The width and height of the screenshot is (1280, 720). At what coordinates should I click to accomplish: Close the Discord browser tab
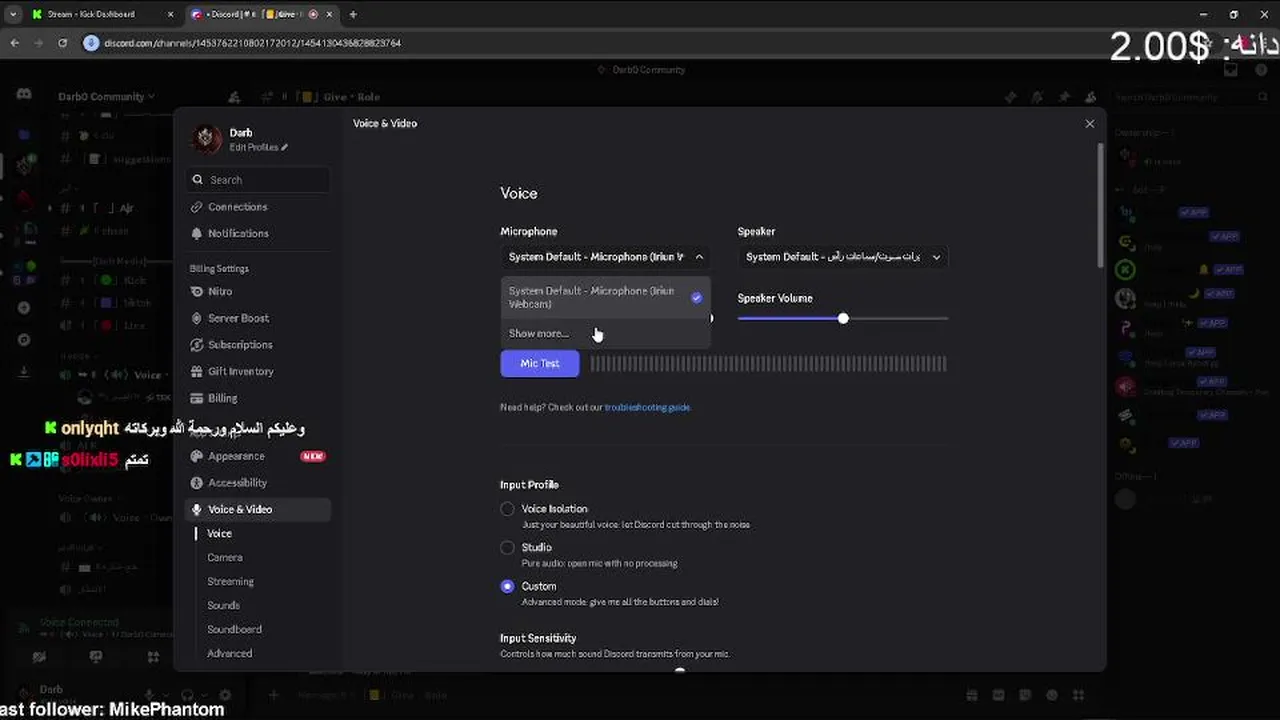331,14
